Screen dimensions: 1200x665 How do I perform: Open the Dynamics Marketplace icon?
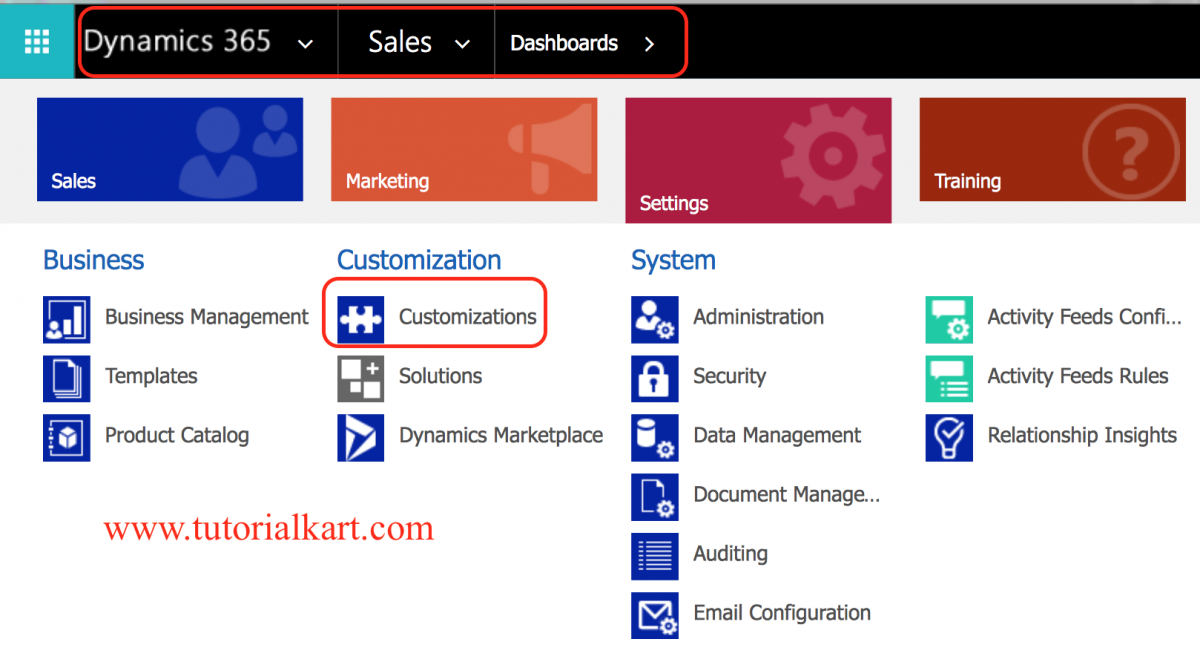(x=360, y=436)
